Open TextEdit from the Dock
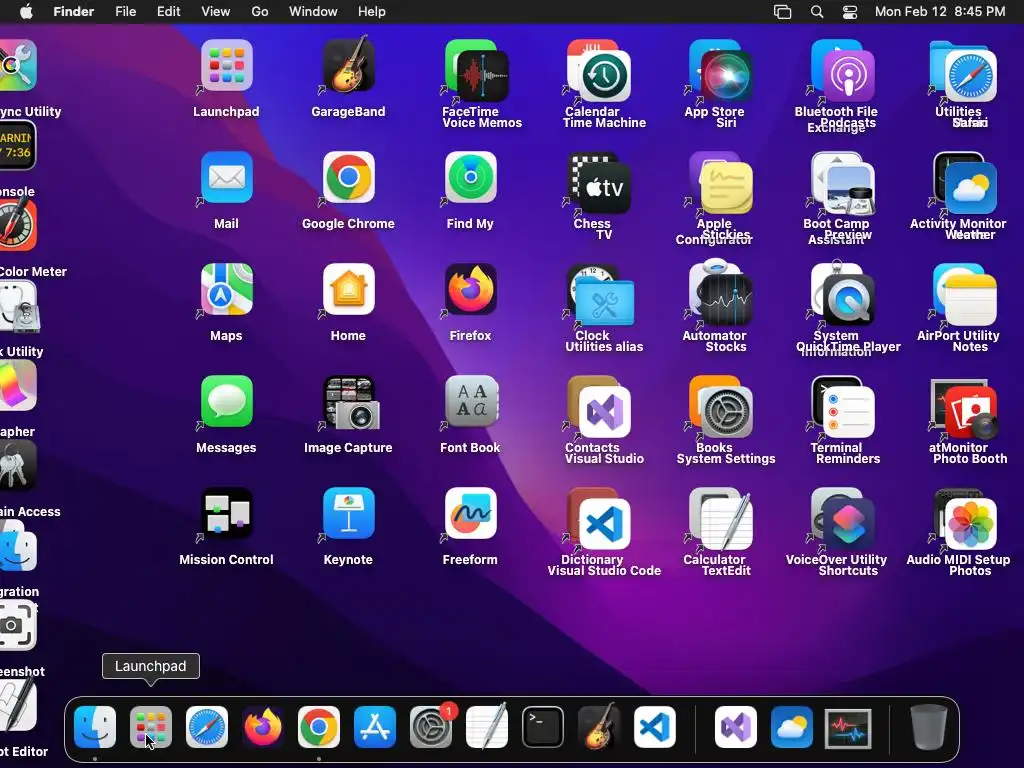The width and height of the screenshot is (1024, 768). pos(487,726)
